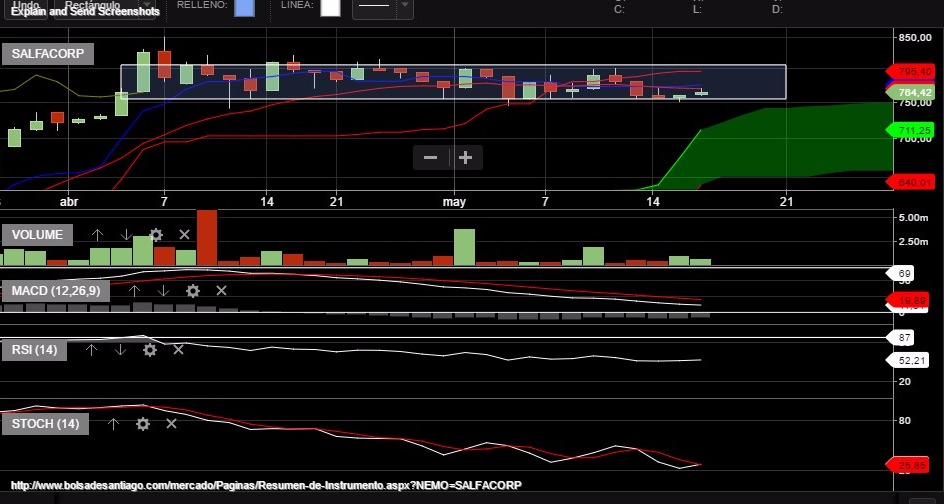Open RSI (14) settings gear
This screenshot has width=944, height=504.
point(149,349)
